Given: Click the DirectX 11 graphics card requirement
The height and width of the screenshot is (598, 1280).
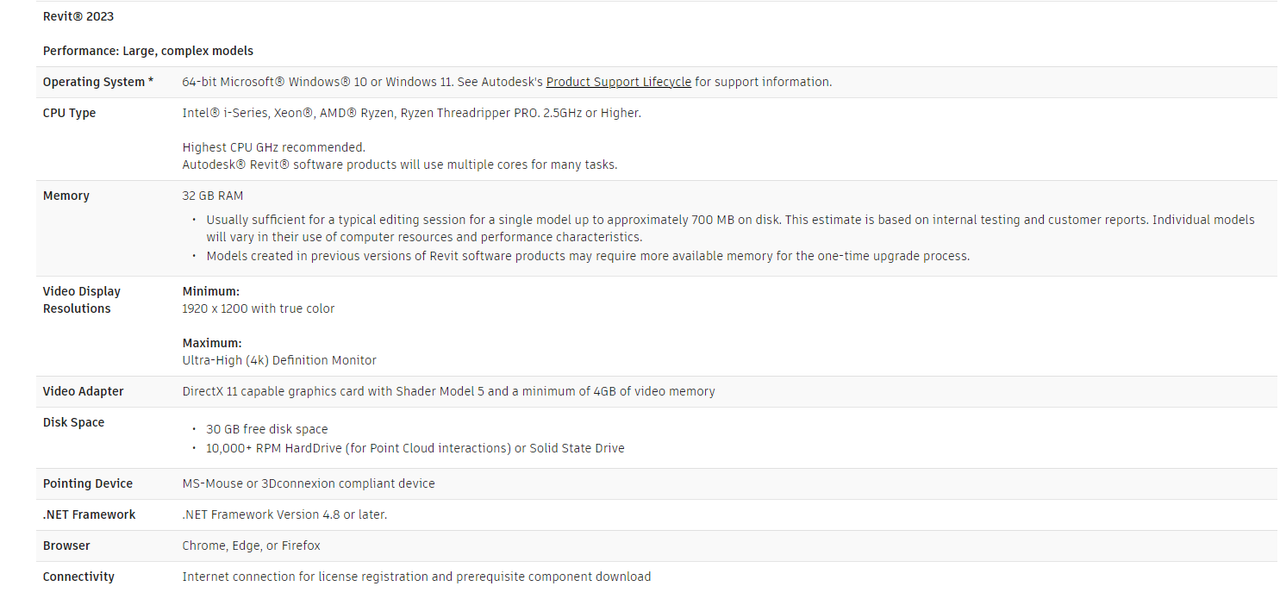Looking at the screenshot, I should (448, 391).
